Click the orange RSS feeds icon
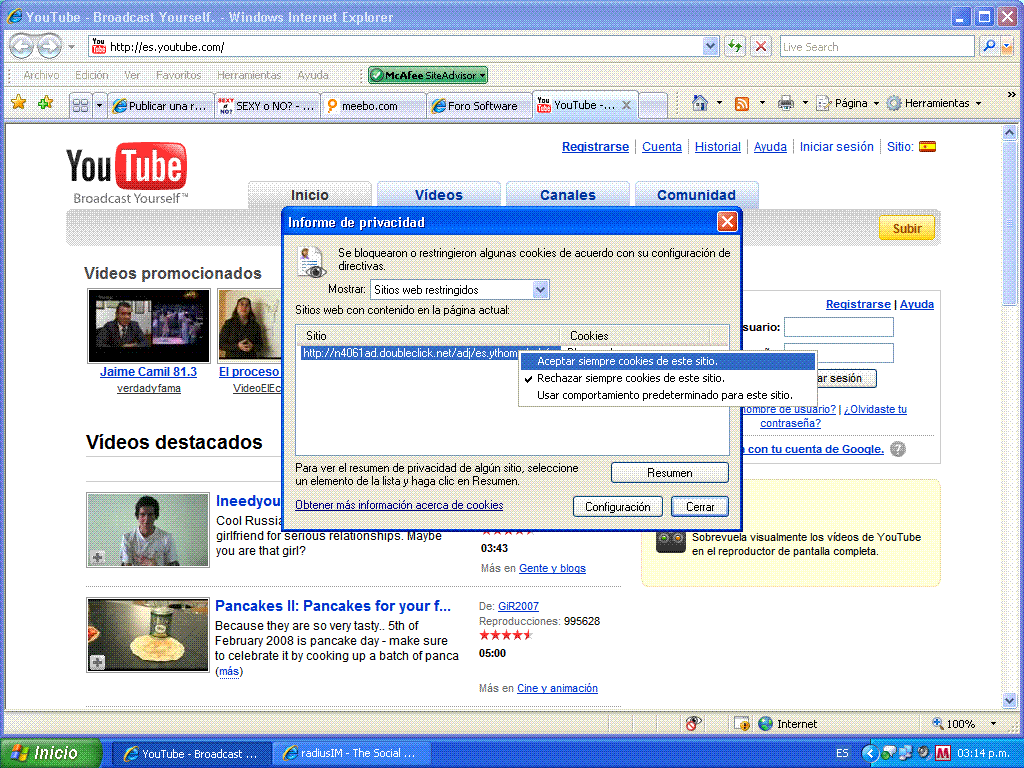The image size is (1024, 768). [742, 103]
